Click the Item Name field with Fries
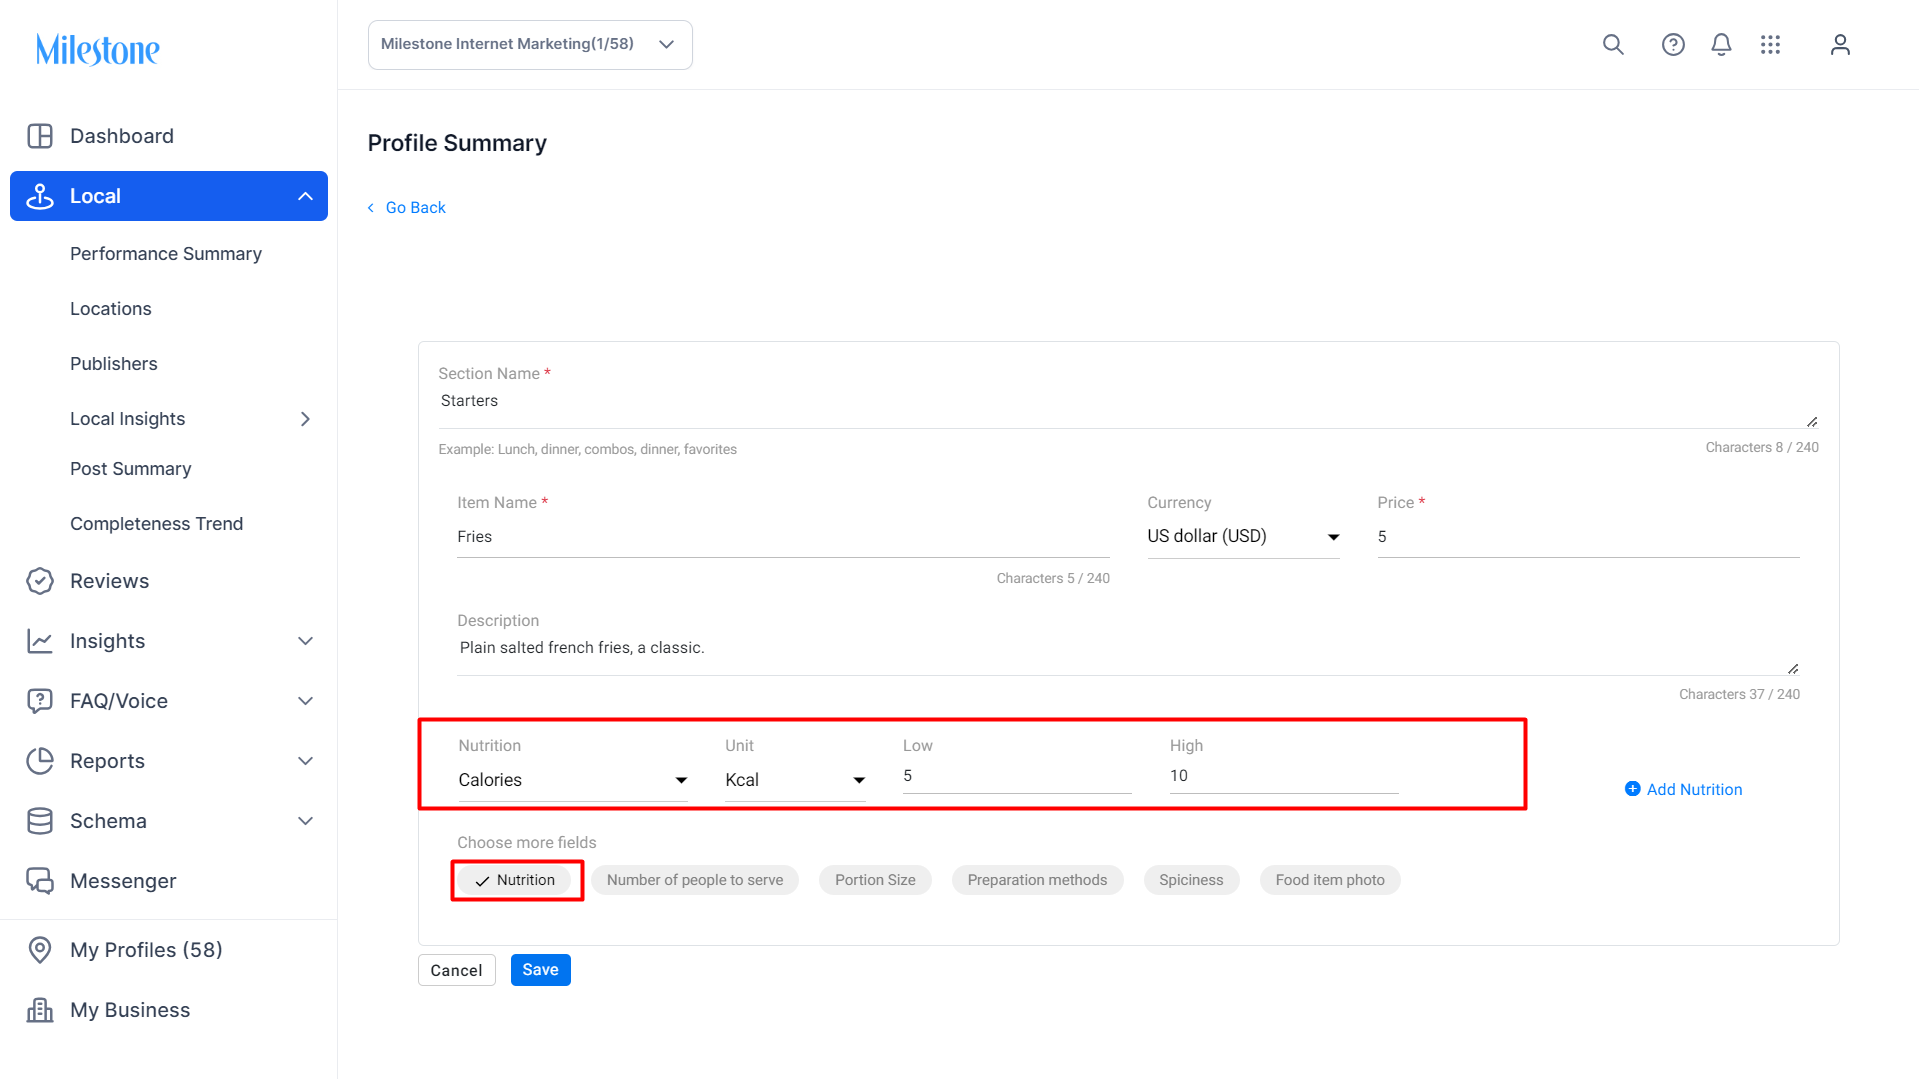The image size is (1919, 1079). pos(783,537)
